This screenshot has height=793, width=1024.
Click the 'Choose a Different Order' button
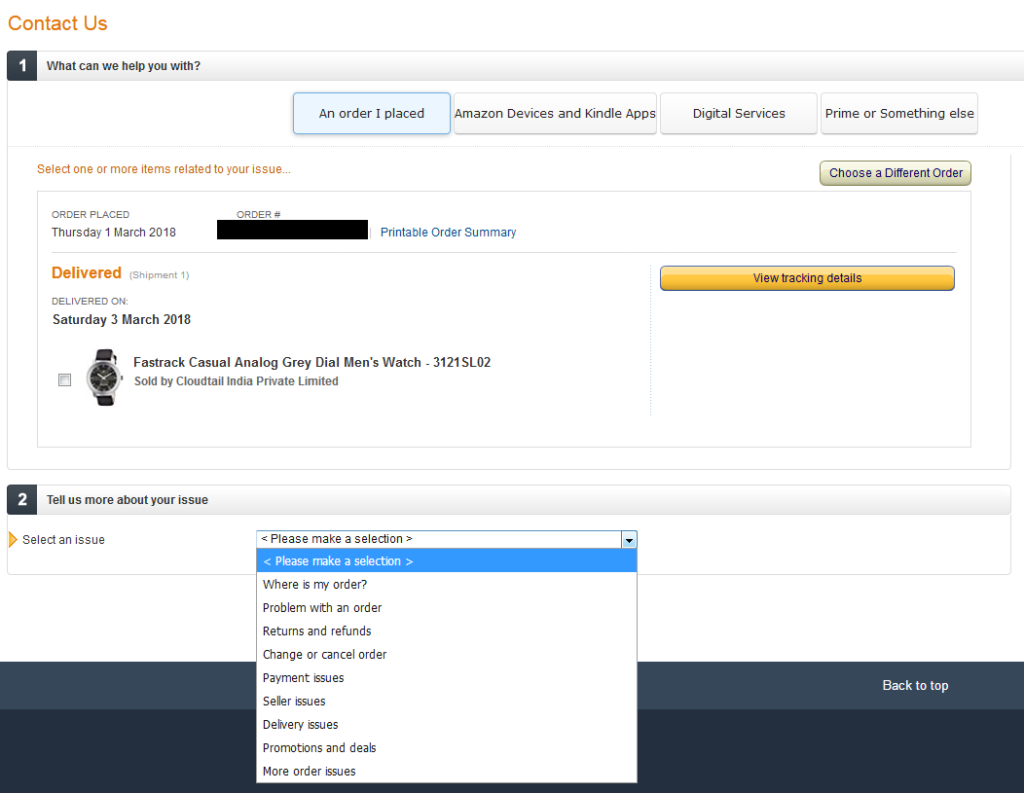point(894,173)
